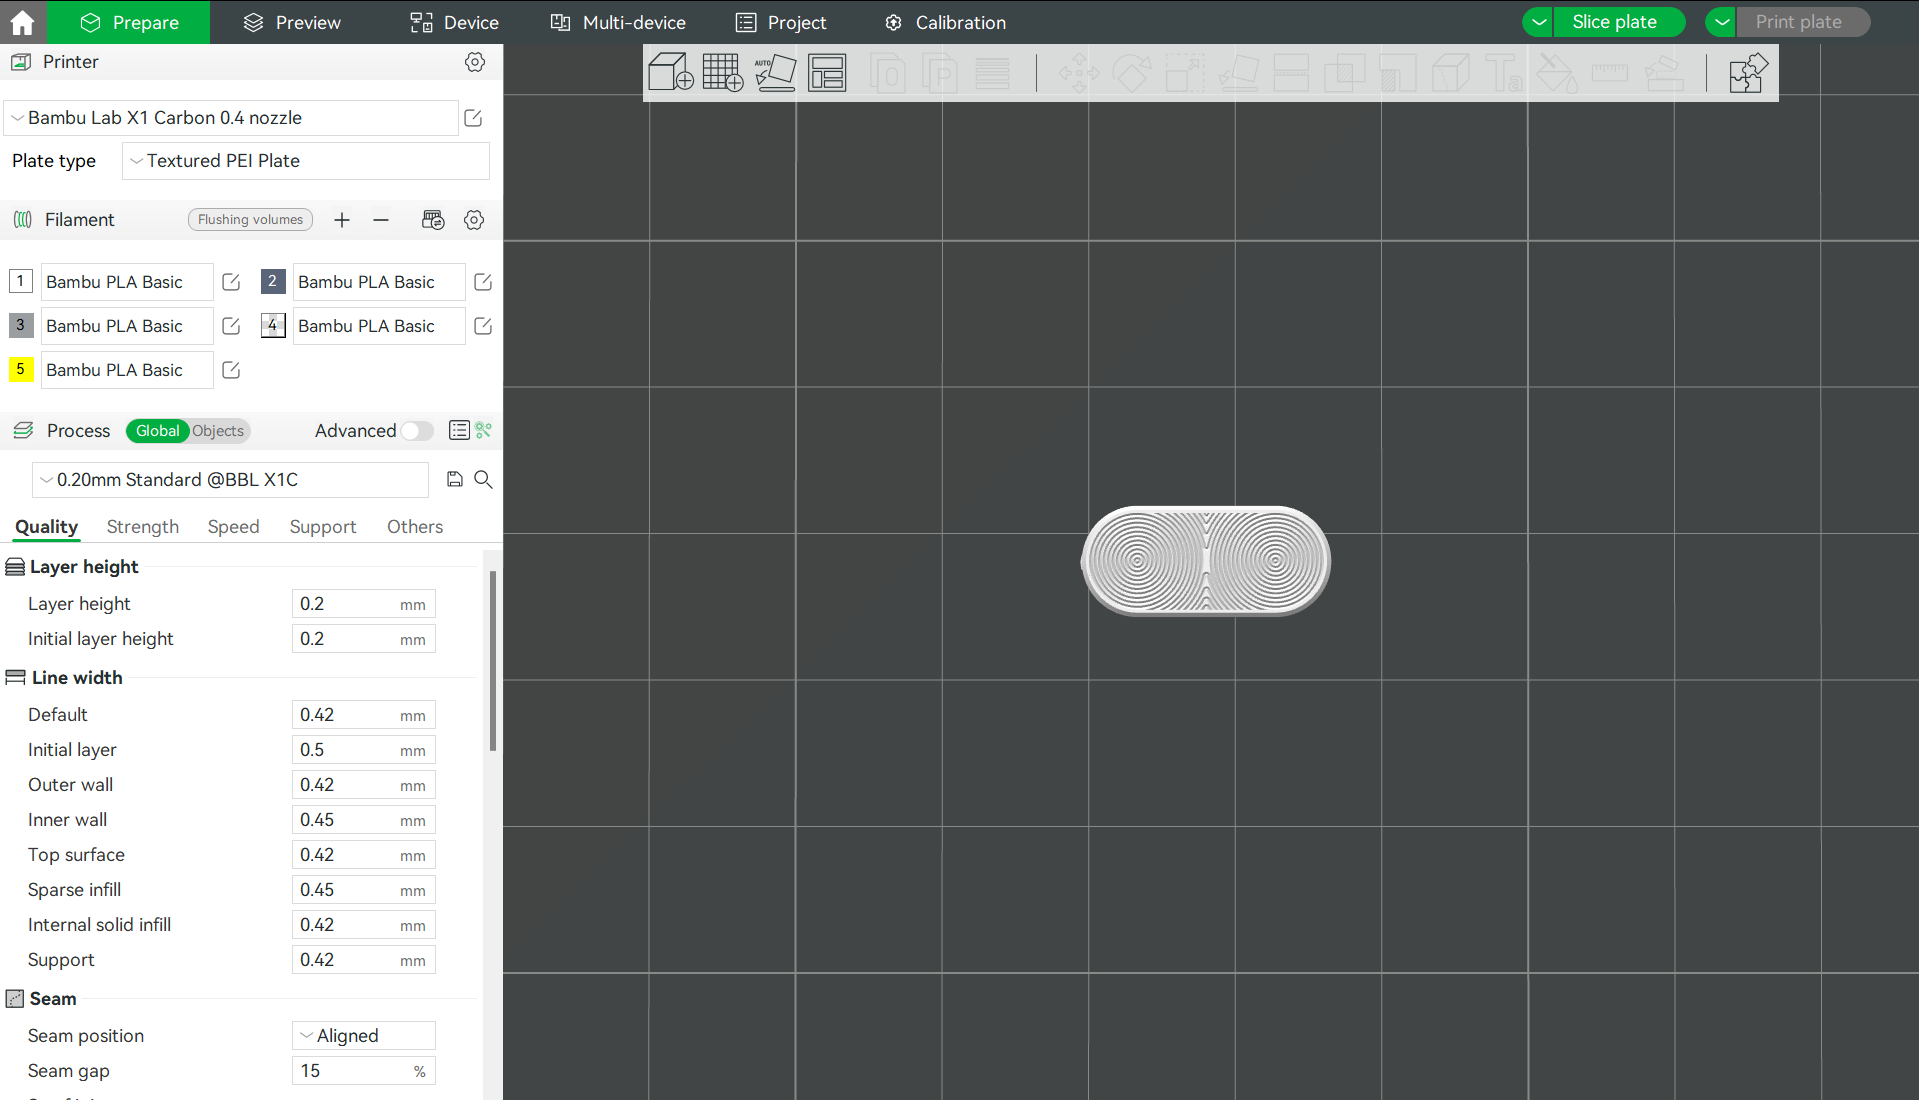
Task: Open the Print plate dropdown arrow
Action: 1721,22
